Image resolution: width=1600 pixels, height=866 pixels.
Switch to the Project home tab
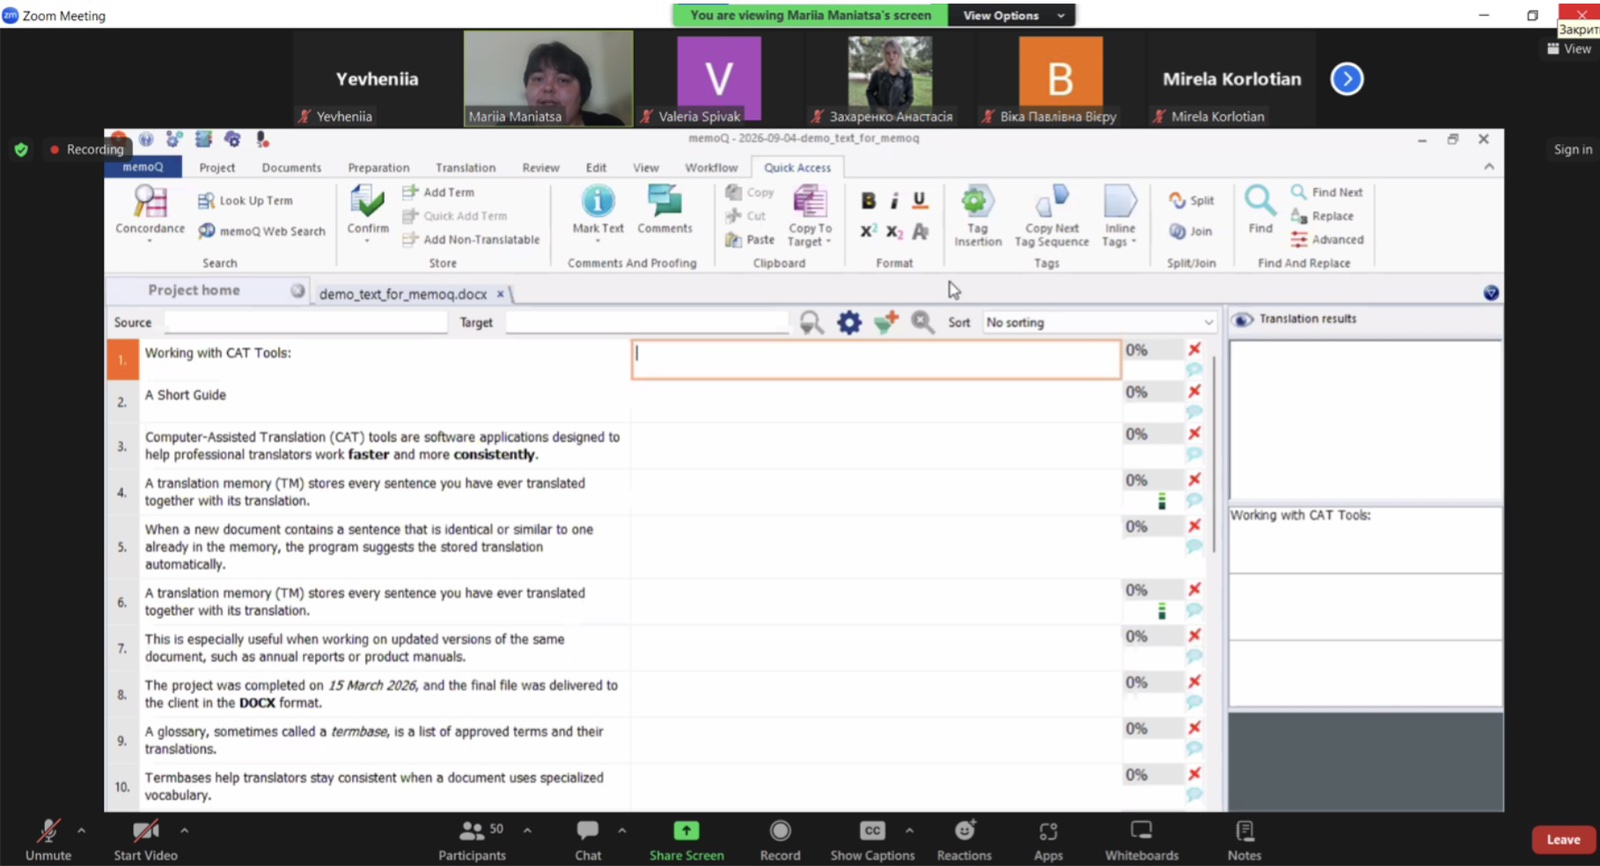pyautogui.click(x=194, y=290)
